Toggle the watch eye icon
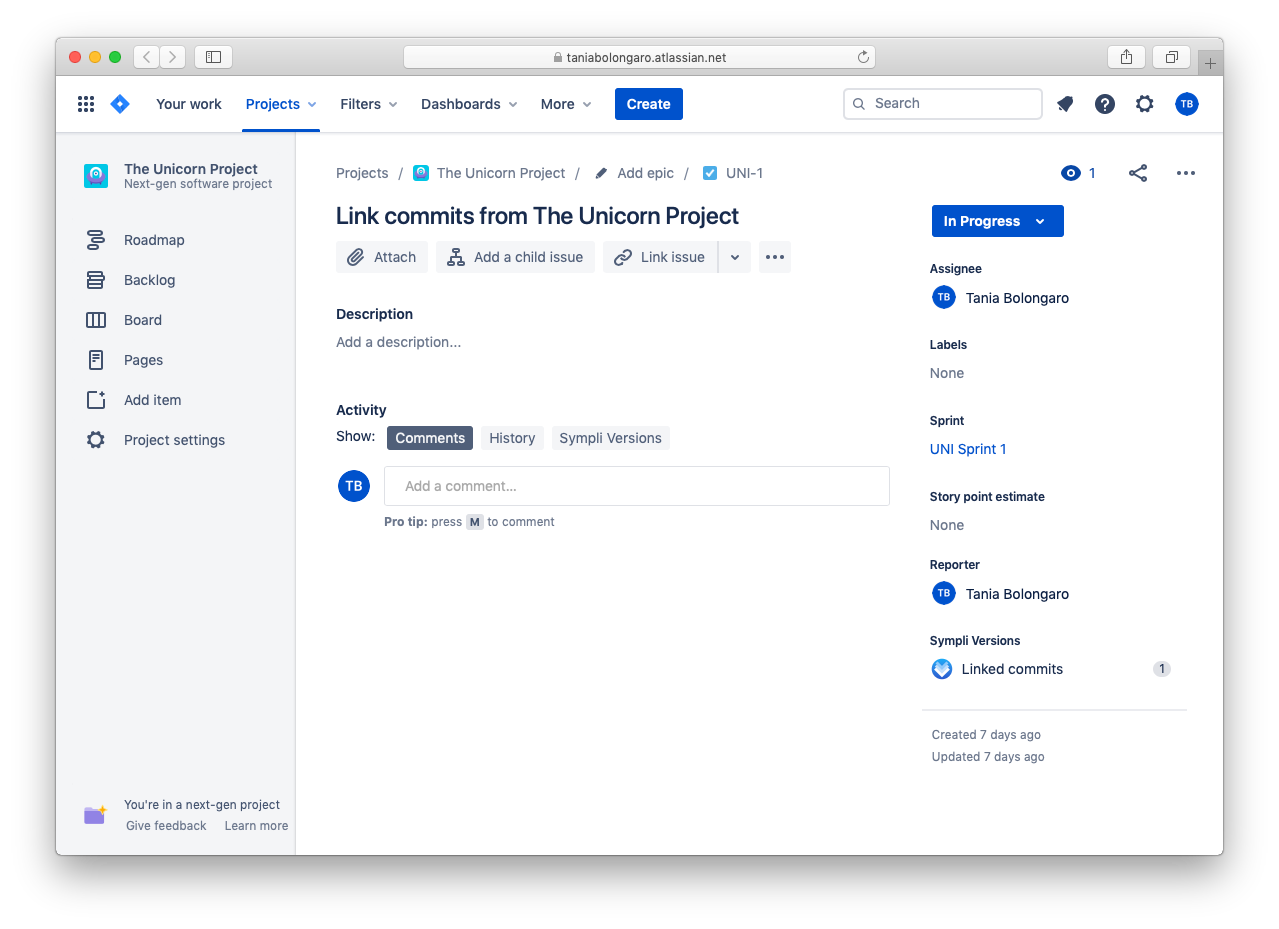Screen dimensions: 1279x929 [x=1071, y=173]
